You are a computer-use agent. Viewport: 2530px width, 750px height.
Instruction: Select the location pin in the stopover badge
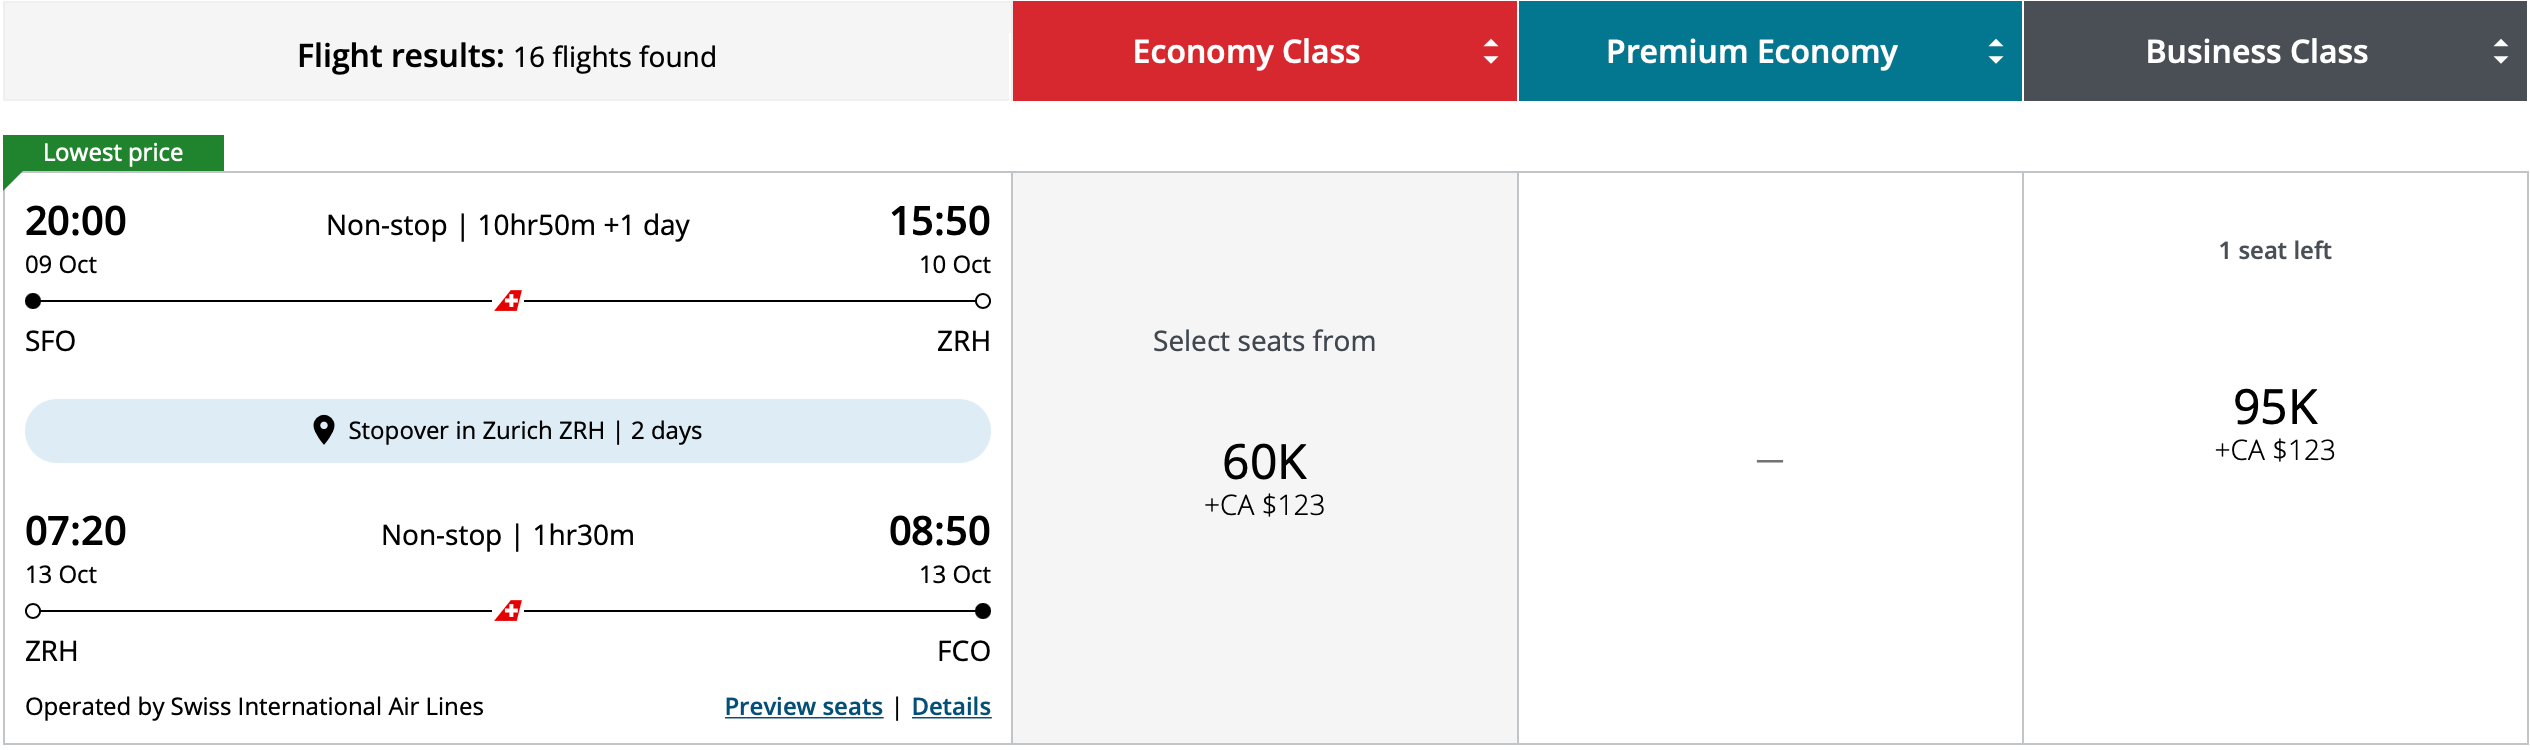click(322, 430)
